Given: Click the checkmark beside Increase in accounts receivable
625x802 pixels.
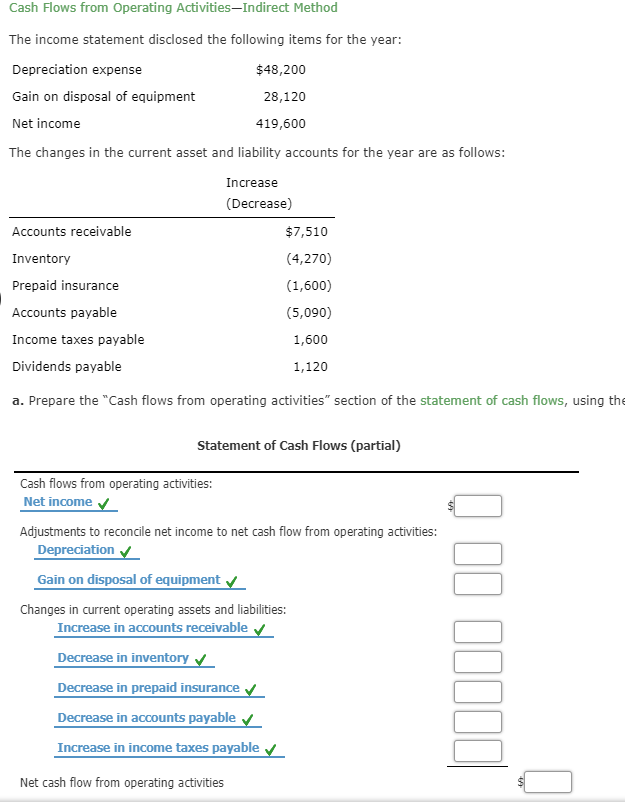Looking at the screenshot, I should tap(258, 628).
